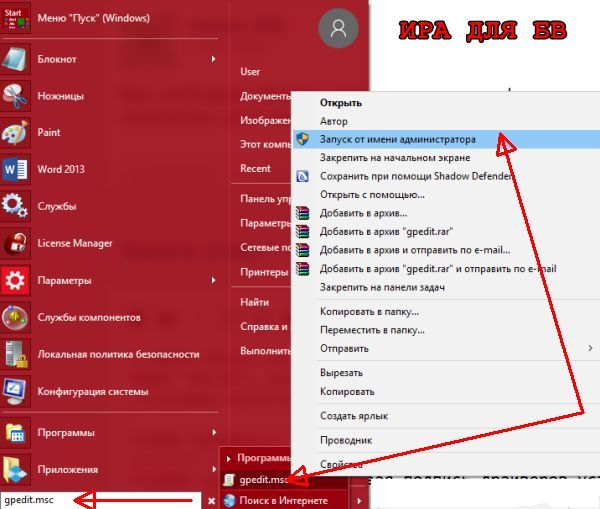Click the gpedit.msc search box
The width and height of the screenshot is (600, 509).
coord(101,500)
